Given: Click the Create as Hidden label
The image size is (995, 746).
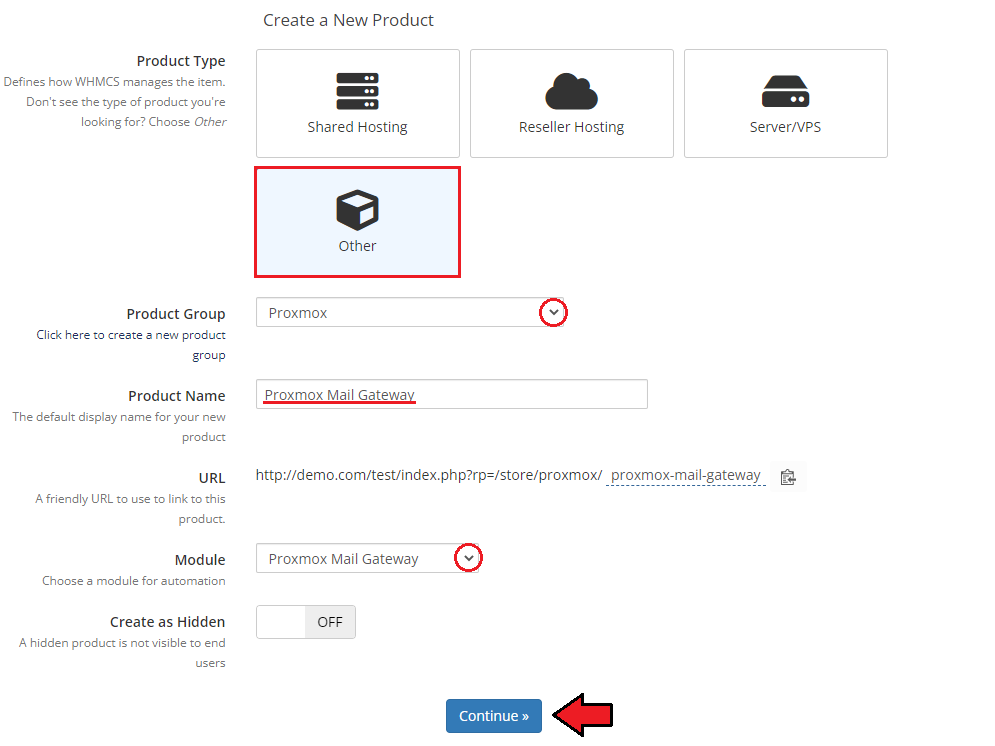Looking at the screenshot, I should click(168, 622).
